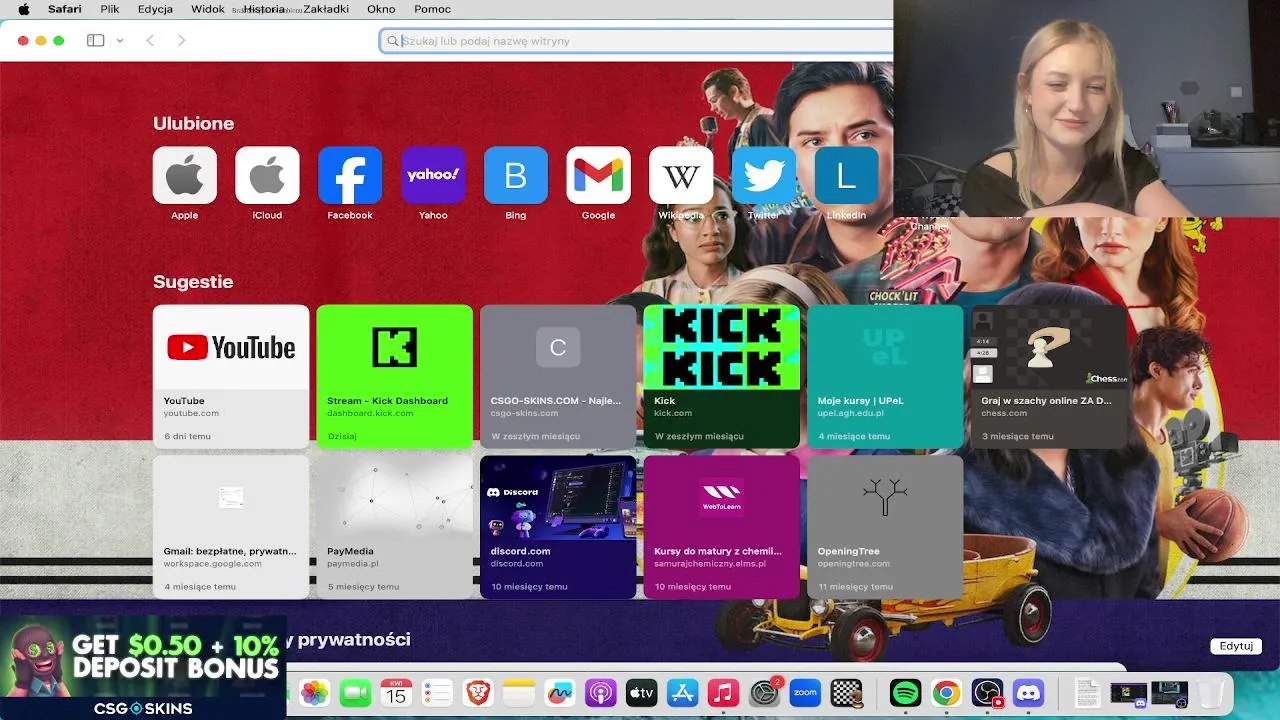
Task: Launch Podcasts from the Dock
Action: pyautogui.click(x=601, y=693)
